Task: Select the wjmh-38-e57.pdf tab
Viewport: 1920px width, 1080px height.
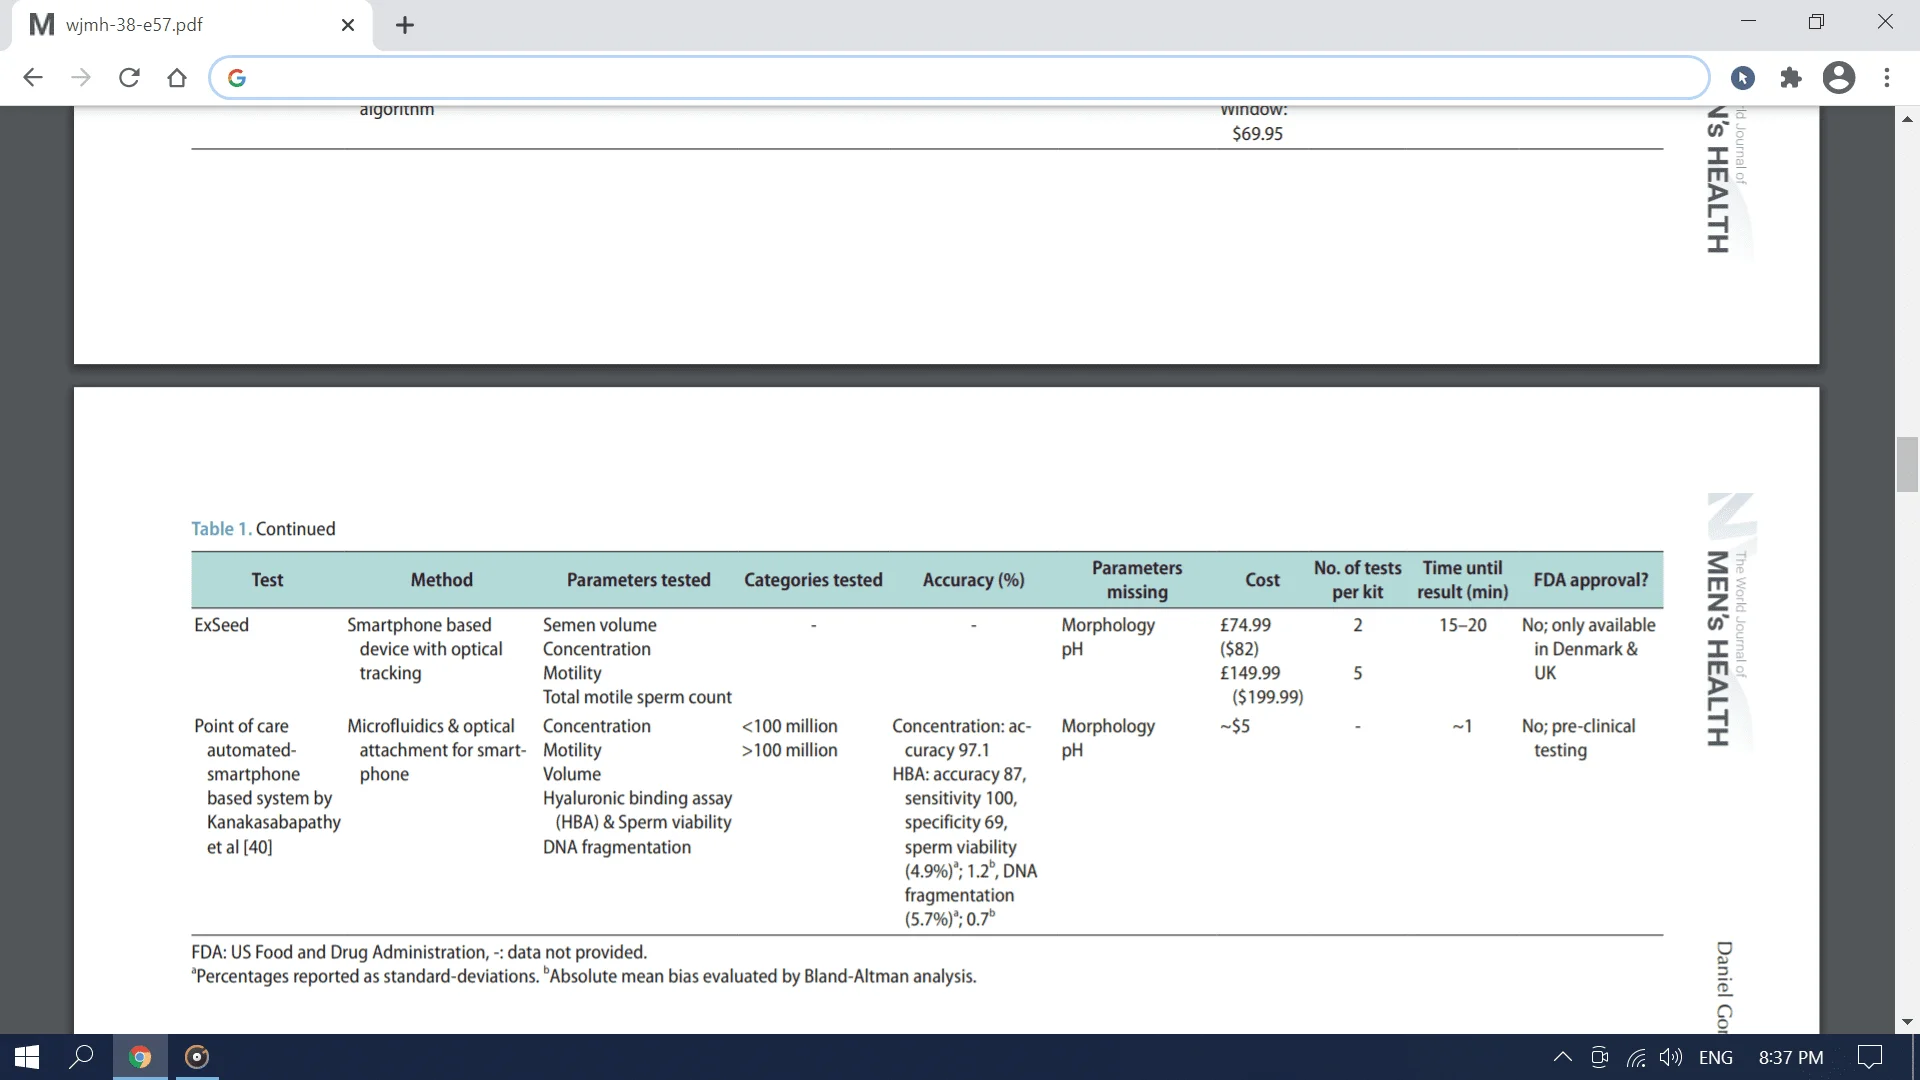Action: pyautogui.click(x=190, y=25)
